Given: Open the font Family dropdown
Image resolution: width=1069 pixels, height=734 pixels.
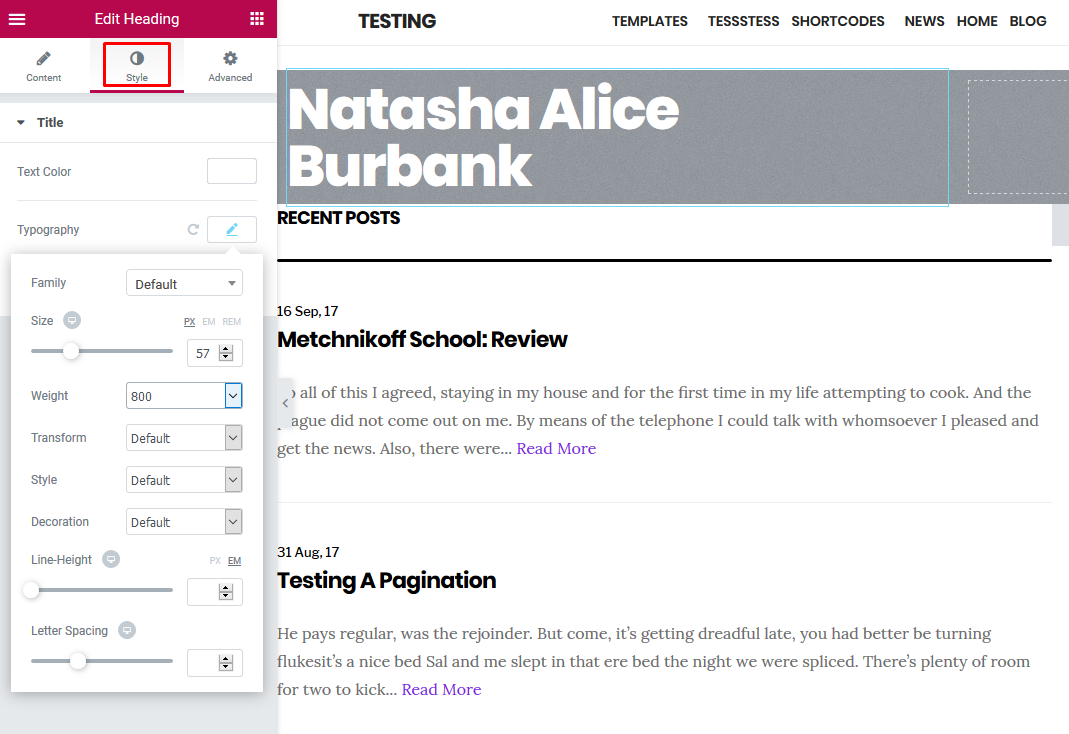Looking at the screenshot, I should click(184, 284).
